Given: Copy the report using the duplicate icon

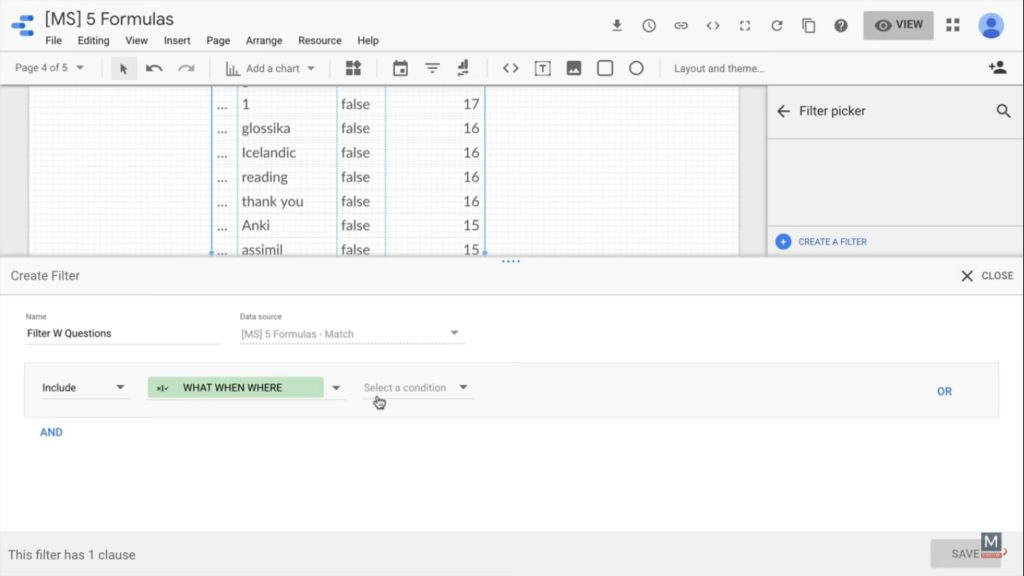Looking at the screenshot, I should click(808, 26).
